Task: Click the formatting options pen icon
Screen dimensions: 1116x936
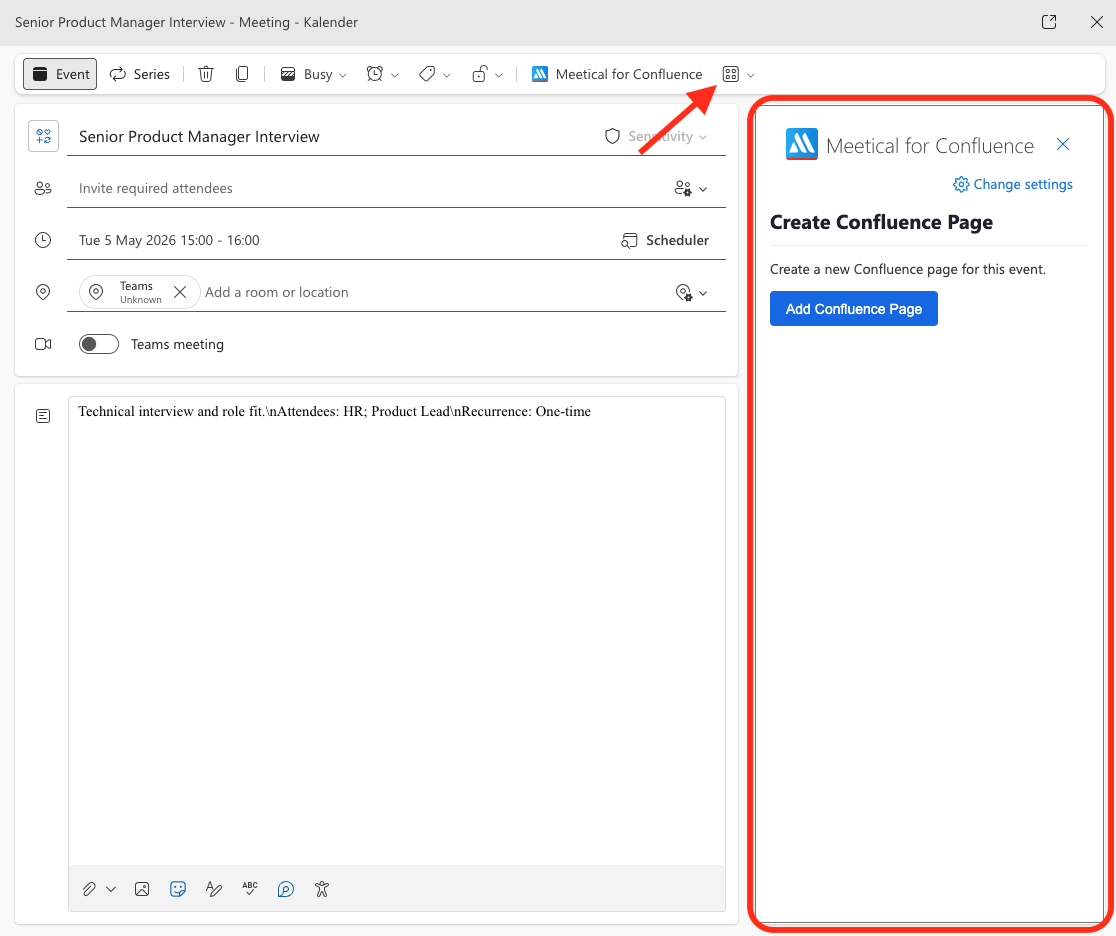Action: pyautogui.click(x=214, y=889)
